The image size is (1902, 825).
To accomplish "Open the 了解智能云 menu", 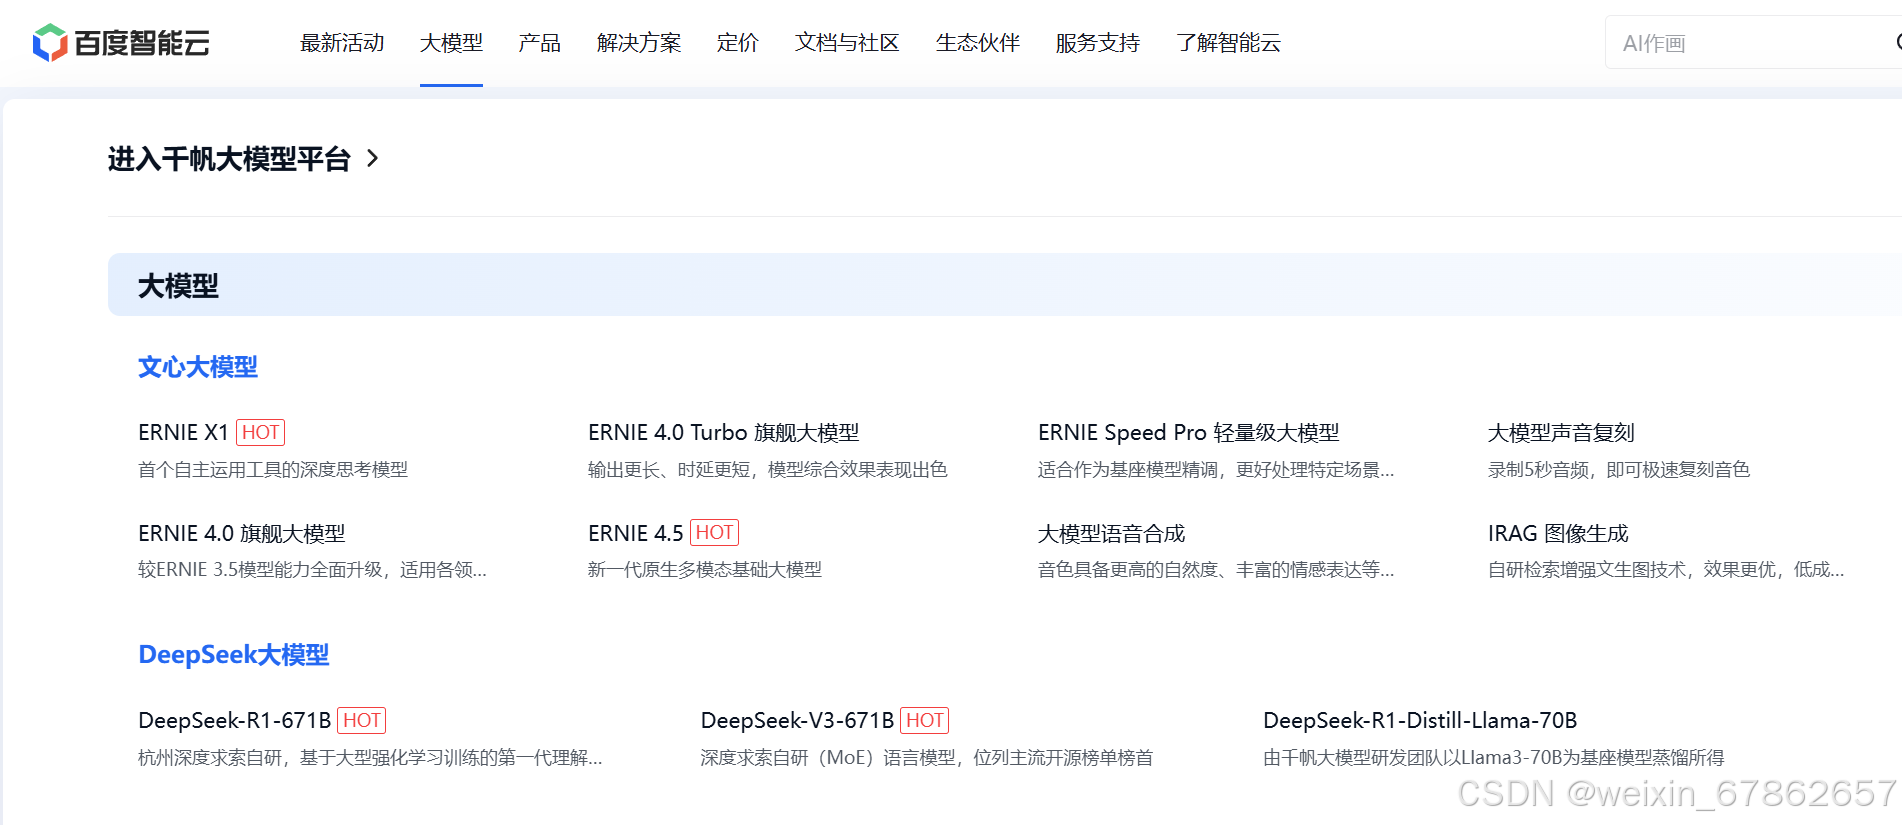I will (1228, 43).
